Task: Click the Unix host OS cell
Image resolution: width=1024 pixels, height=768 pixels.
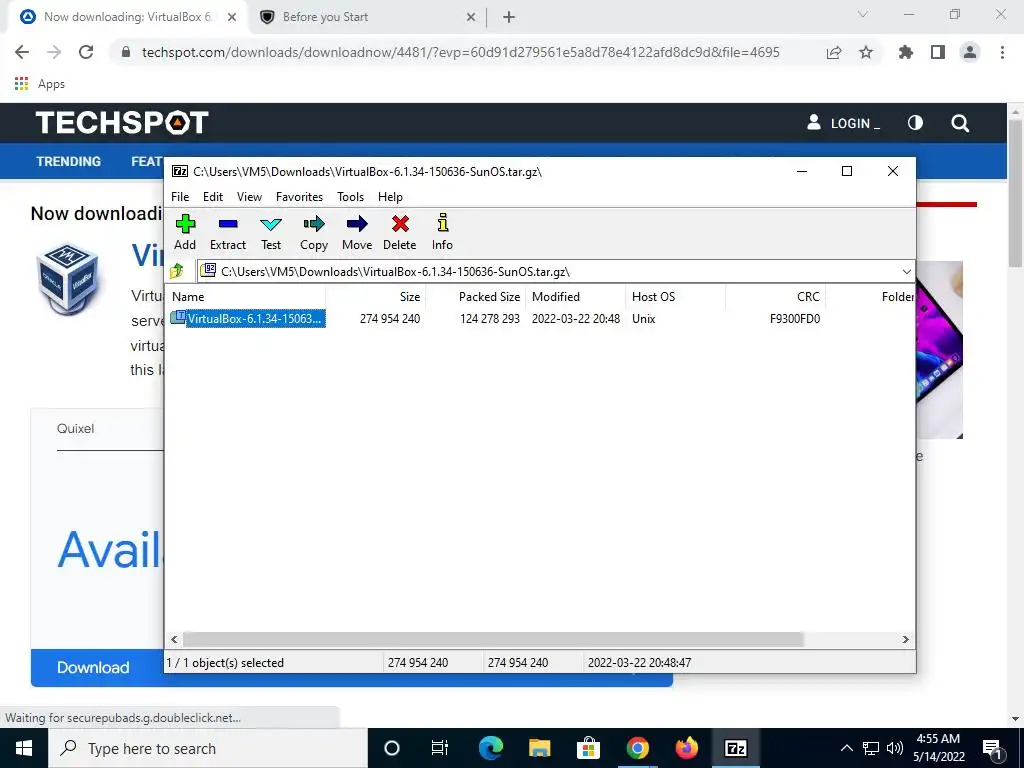Action: click(x=643, y=319)
